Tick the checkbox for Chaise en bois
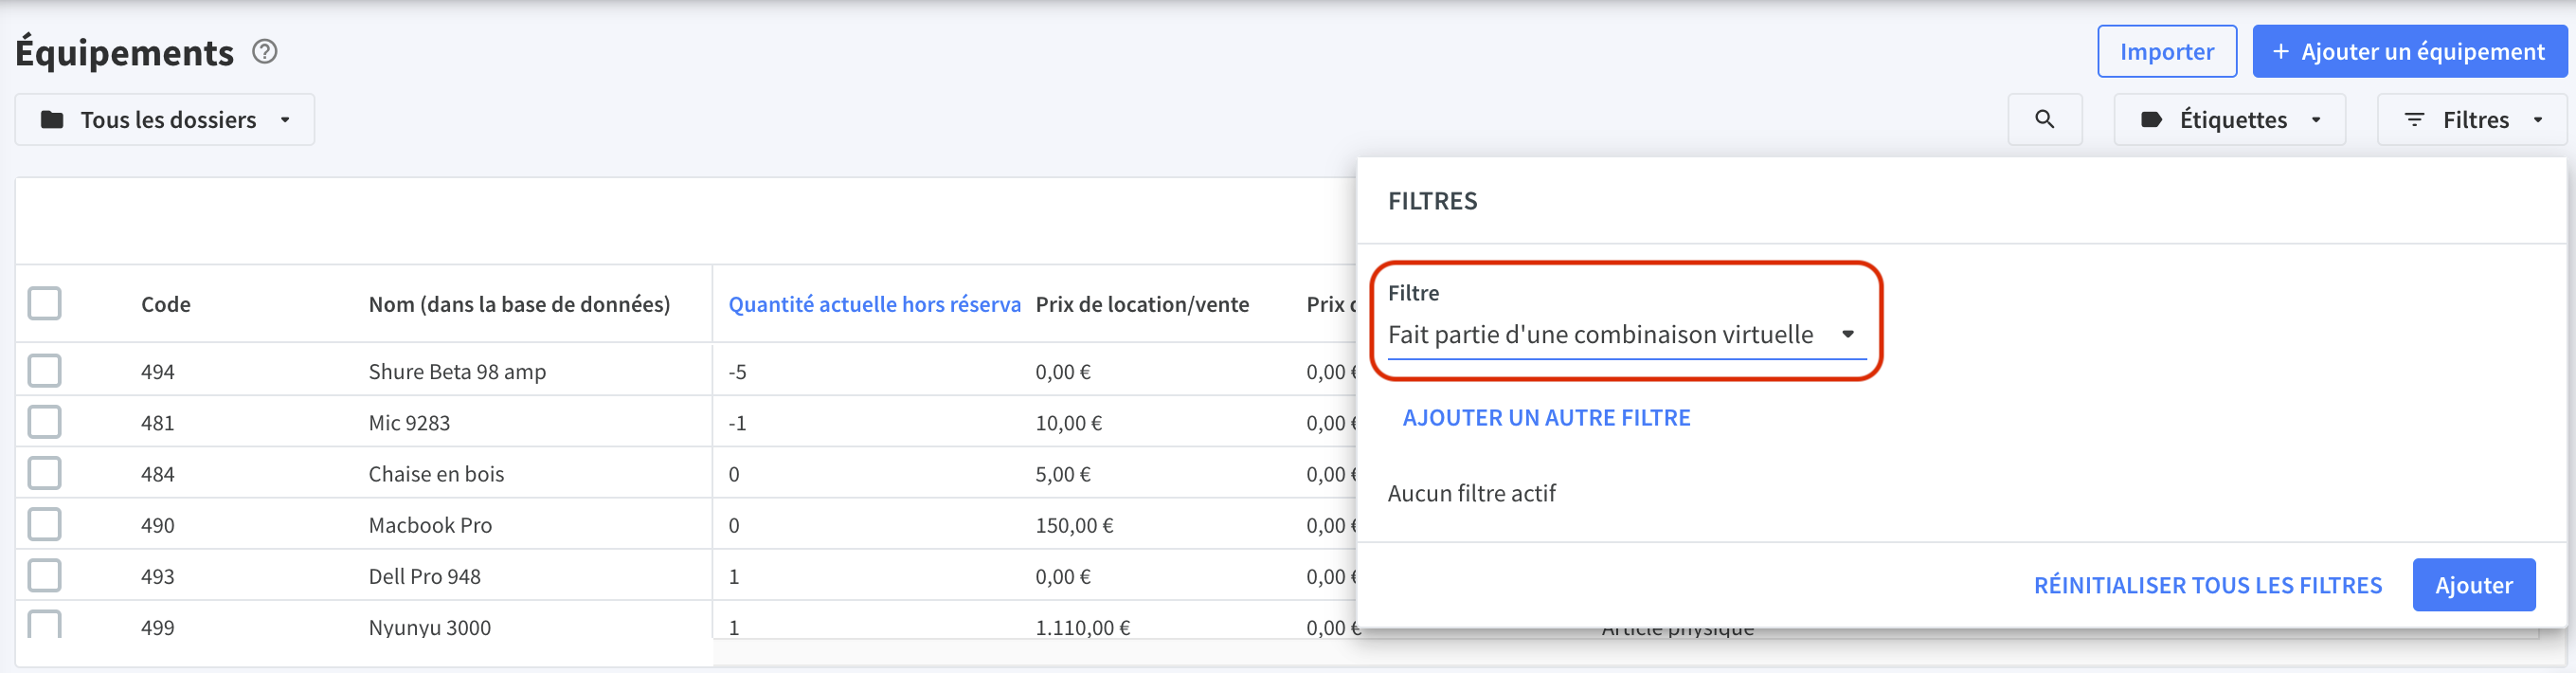2576x673 pixels. tap(44, 472)
